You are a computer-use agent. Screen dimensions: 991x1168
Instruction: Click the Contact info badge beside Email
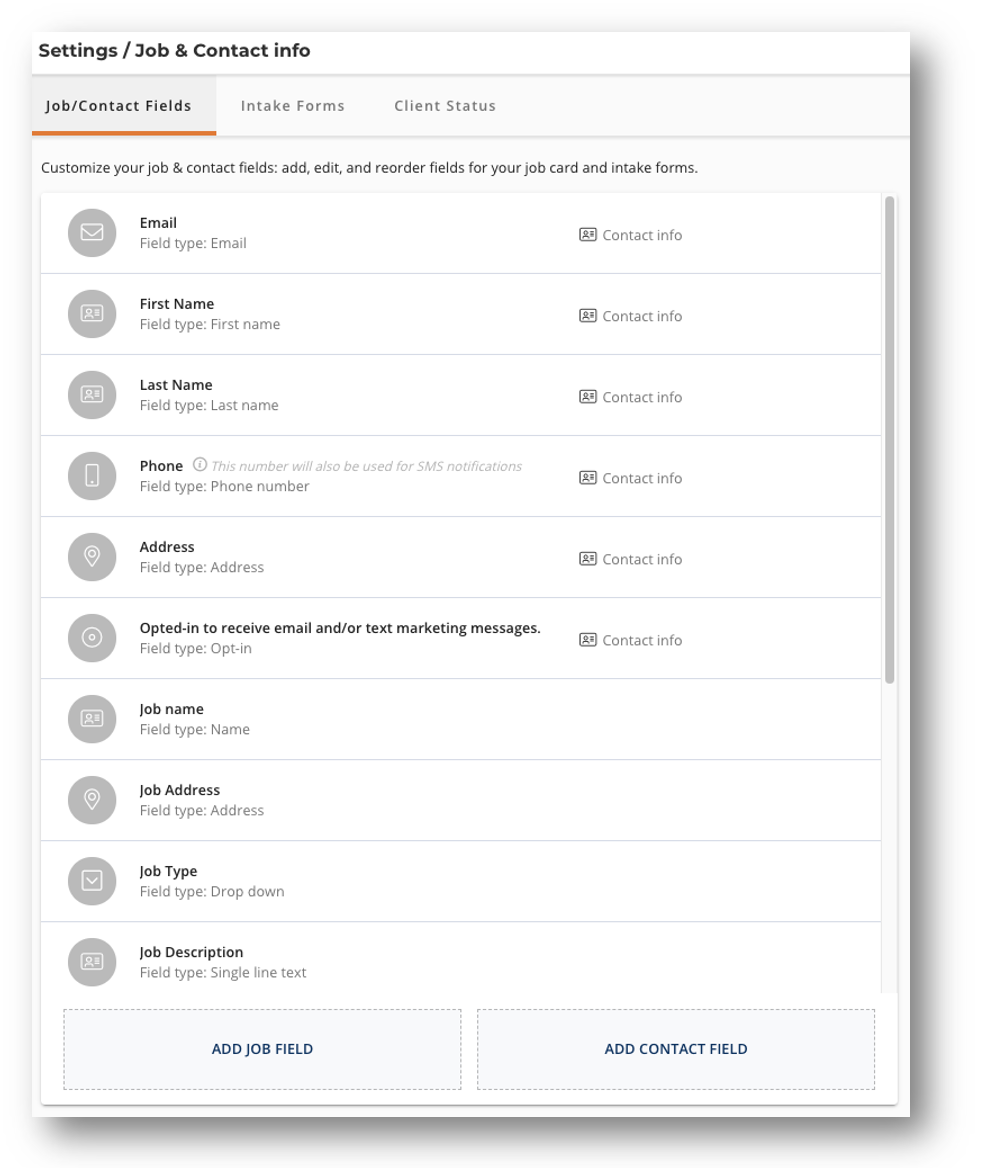630,235
